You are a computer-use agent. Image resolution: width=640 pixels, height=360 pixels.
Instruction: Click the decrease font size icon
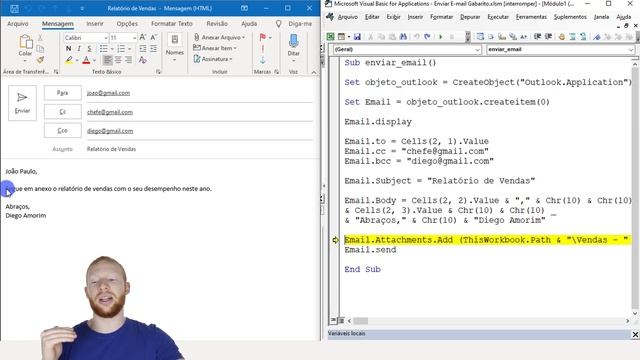click(153, 38)
